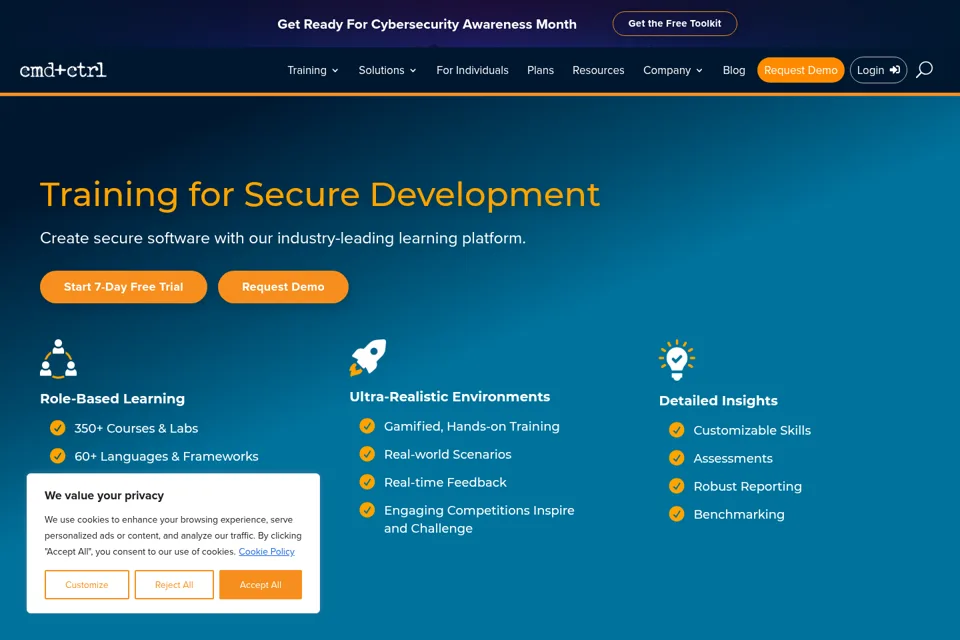Click the Role-Based Learning people icon
Screen dimensions: 960x640
point(58,359)
